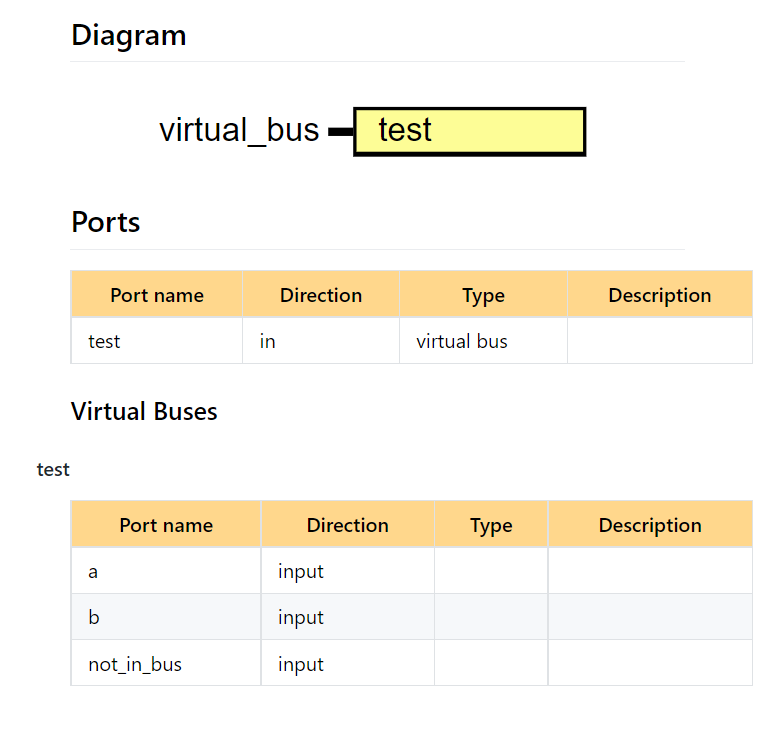Click the Diagram heading

(129, 36)
